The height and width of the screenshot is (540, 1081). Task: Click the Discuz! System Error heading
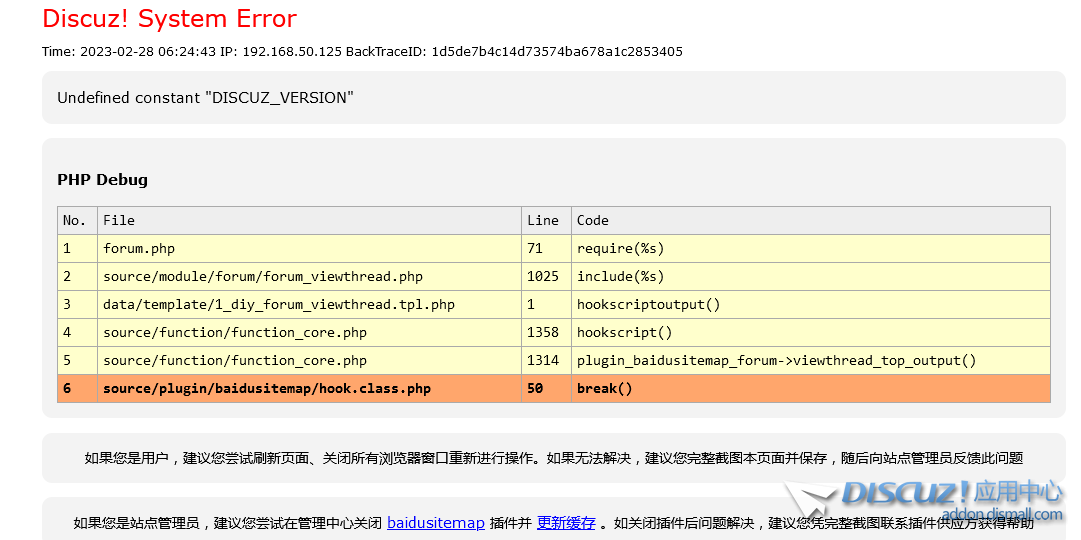(x=169, y=18)
